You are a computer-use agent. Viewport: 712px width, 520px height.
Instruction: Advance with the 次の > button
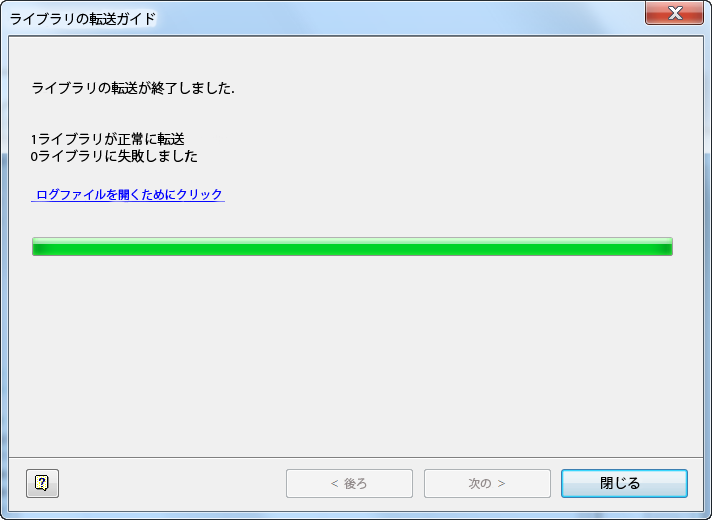pos(487,483)
